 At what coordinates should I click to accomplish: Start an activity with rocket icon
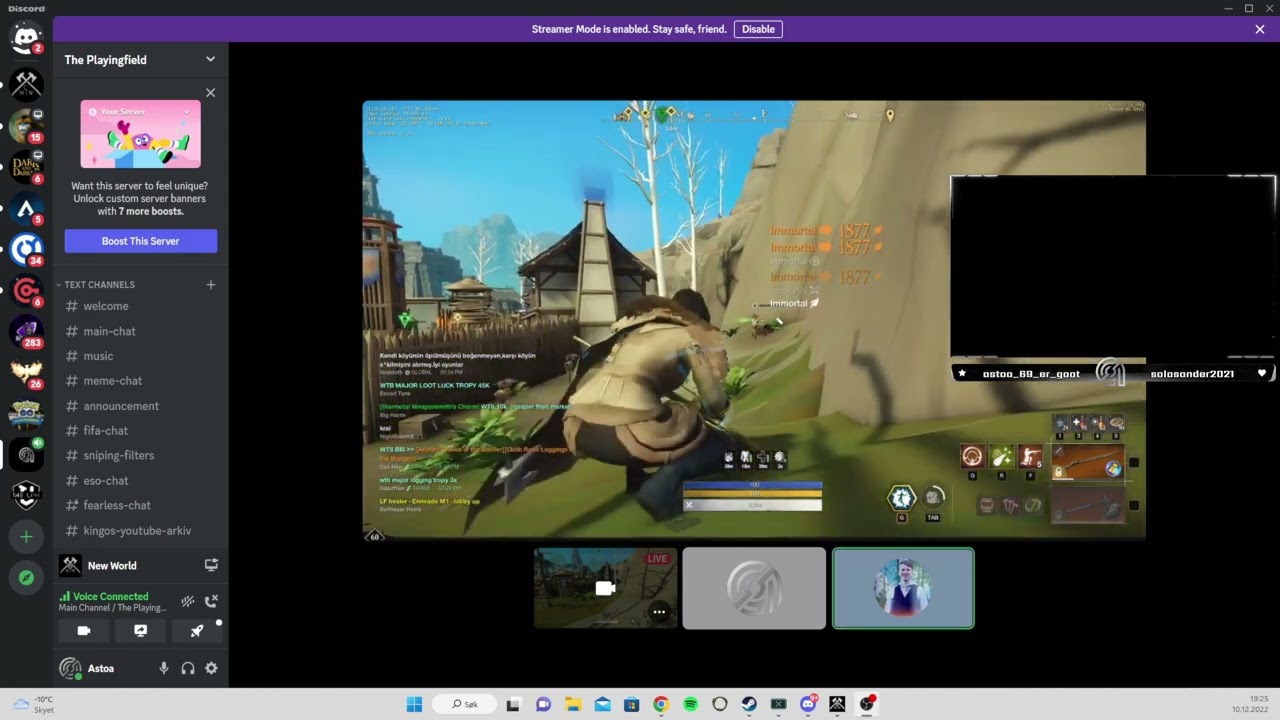pyautogui.click(x=197, y=631)
